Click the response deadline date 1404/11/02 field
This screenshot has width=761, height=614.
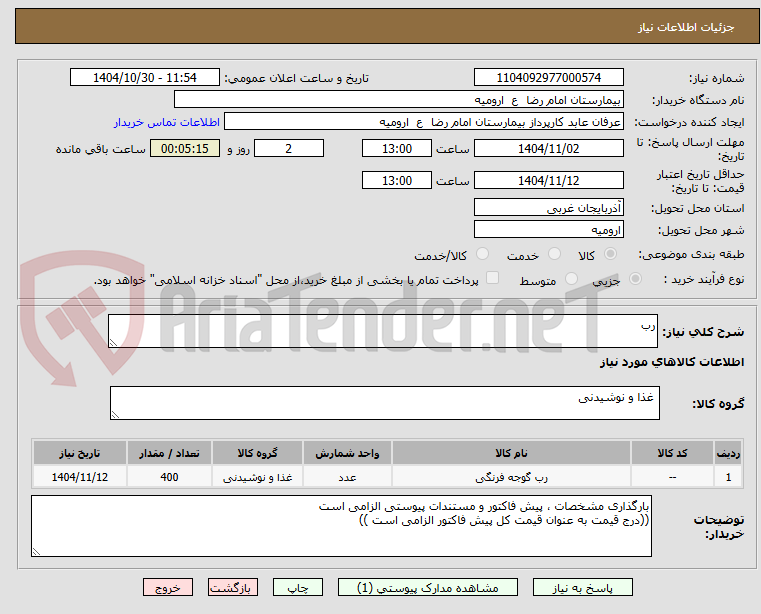[548, 149]
